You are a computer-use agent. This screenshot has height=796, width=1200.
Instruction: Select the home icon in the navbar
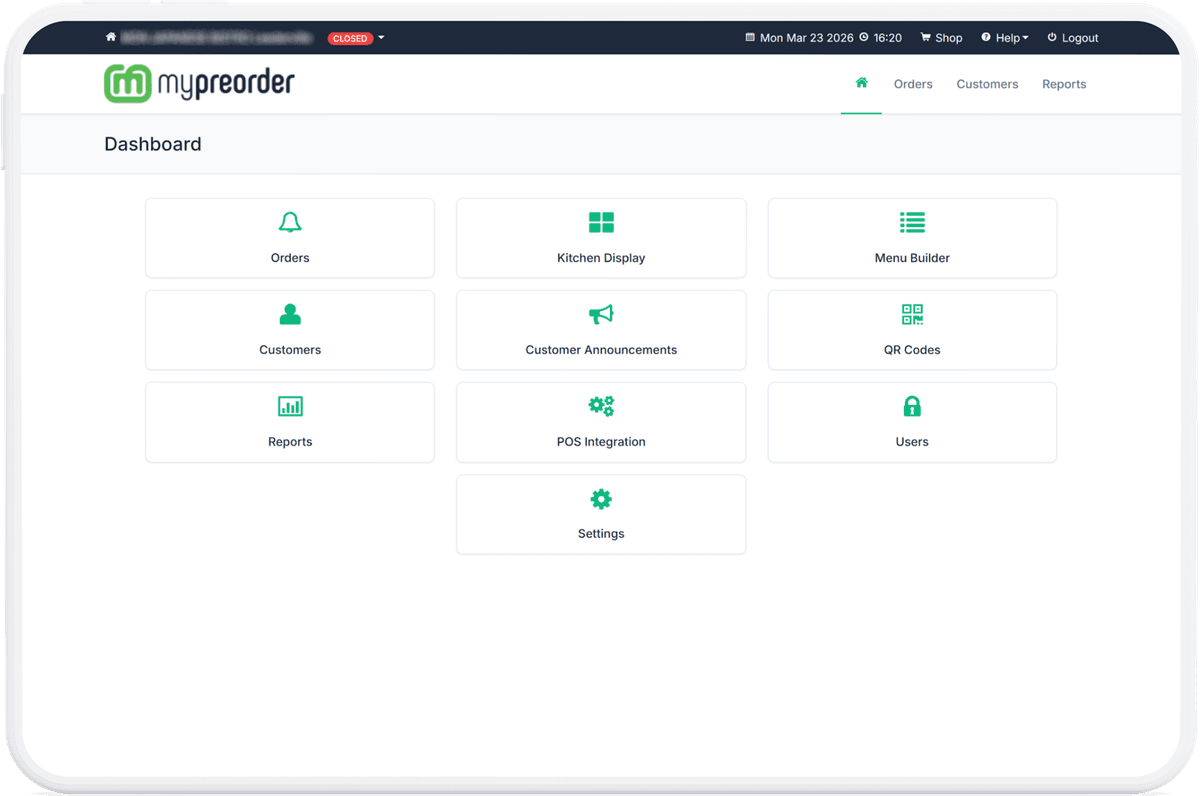pyautogui.click(x=861, y=83)
